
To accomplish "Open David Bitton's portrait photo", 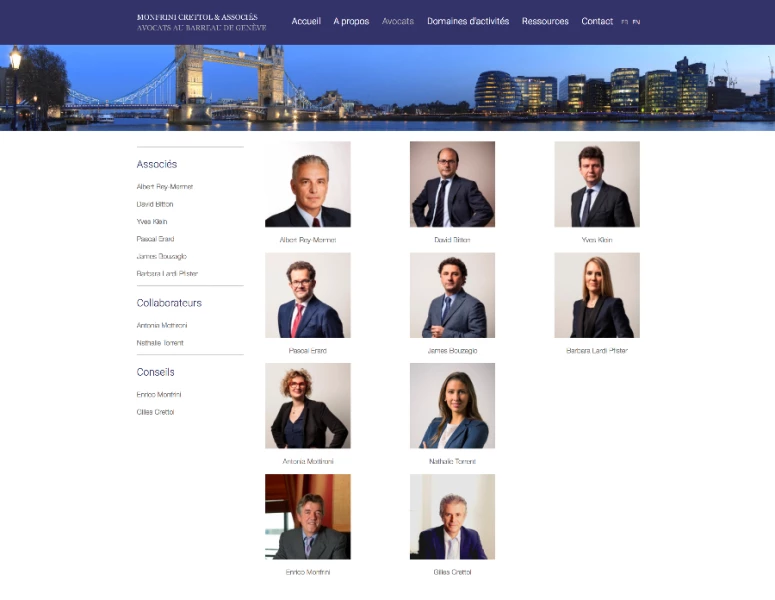I will pos(452,184).
